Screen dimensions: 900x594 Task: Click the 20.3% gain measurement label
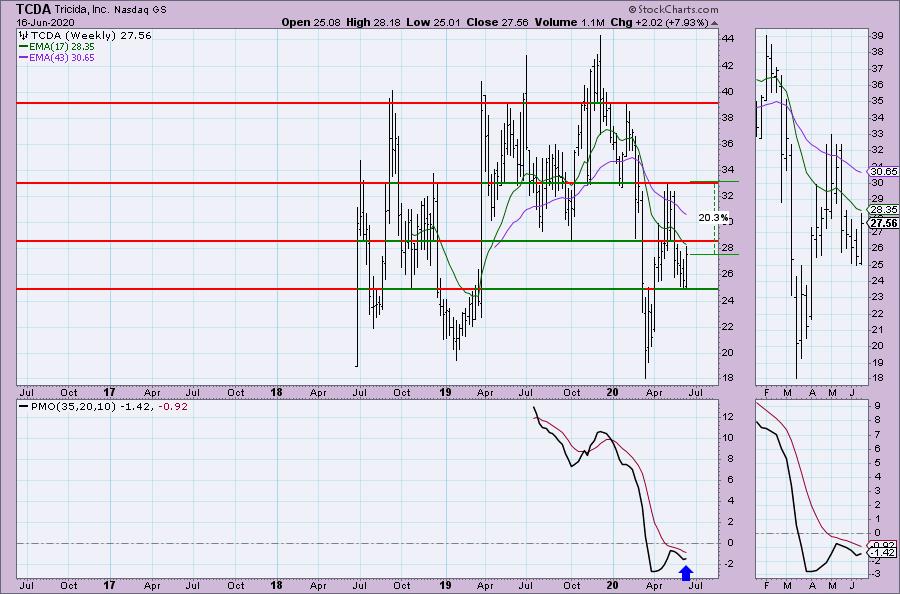pyautogui.click(x=713, y=218)
